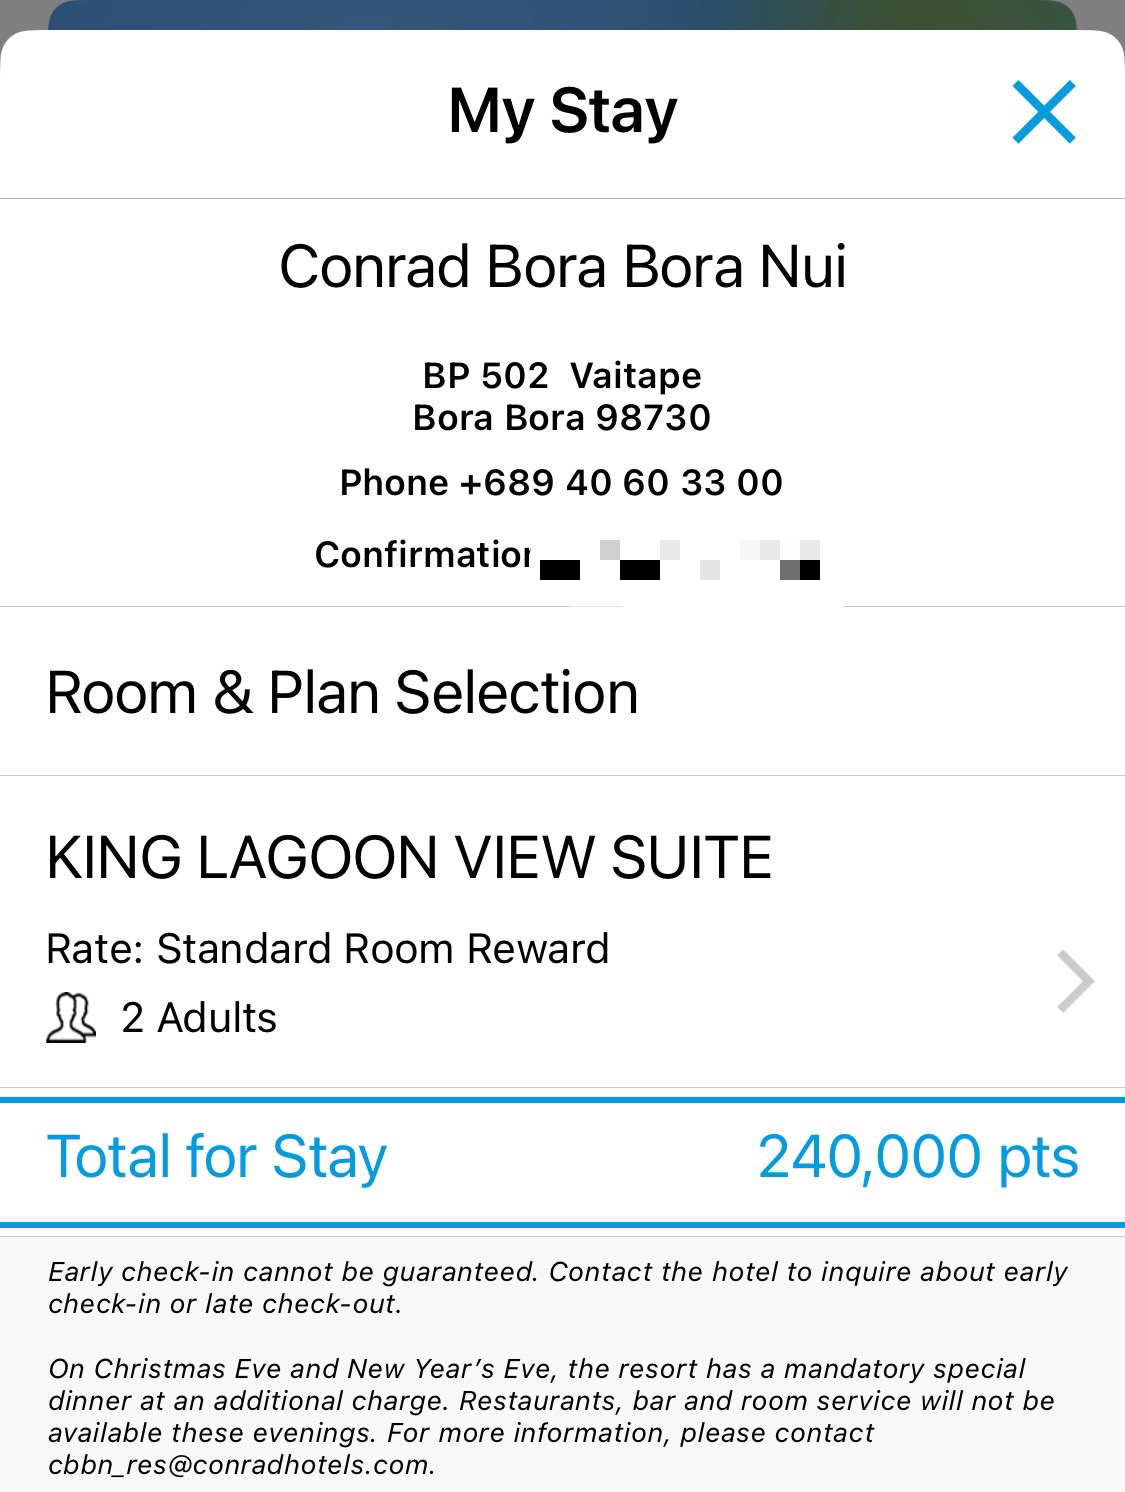Tap the Total for Stay label
1125x1492 pixels.
[x=217, y=1158]
